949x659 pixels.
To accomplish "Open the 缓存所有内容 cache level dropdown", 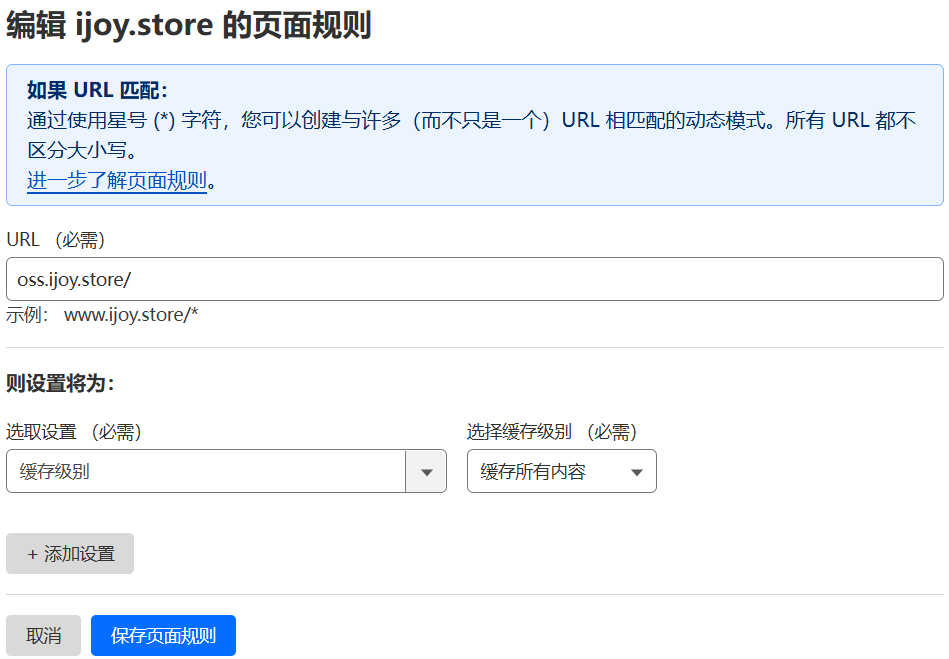I will coord(562,471).
